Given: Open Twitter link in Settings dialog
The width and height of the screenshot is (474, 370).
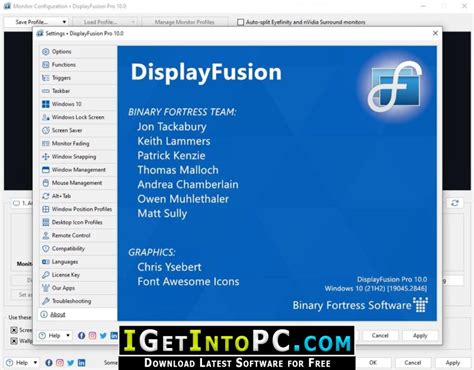Looking at the screenshot, I should (103, 336).
